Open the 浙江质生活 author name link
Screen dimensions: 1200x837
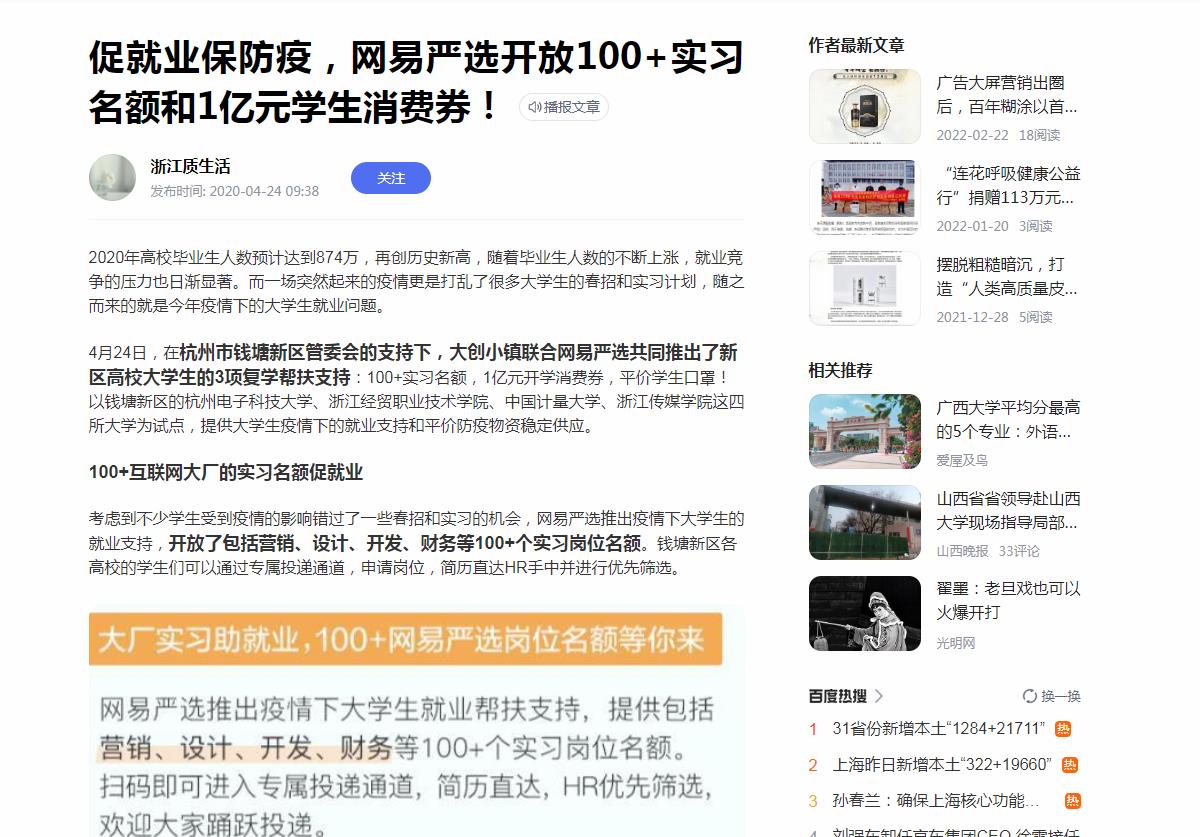click(191, 166)
